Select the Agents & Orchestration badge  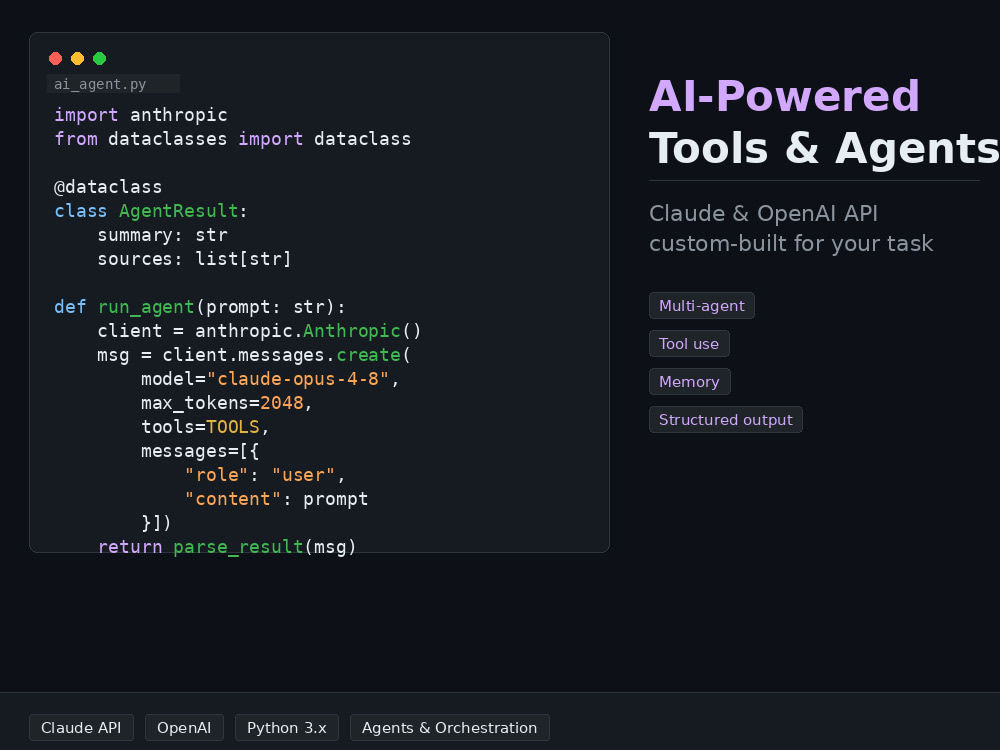tap(450, 728)
